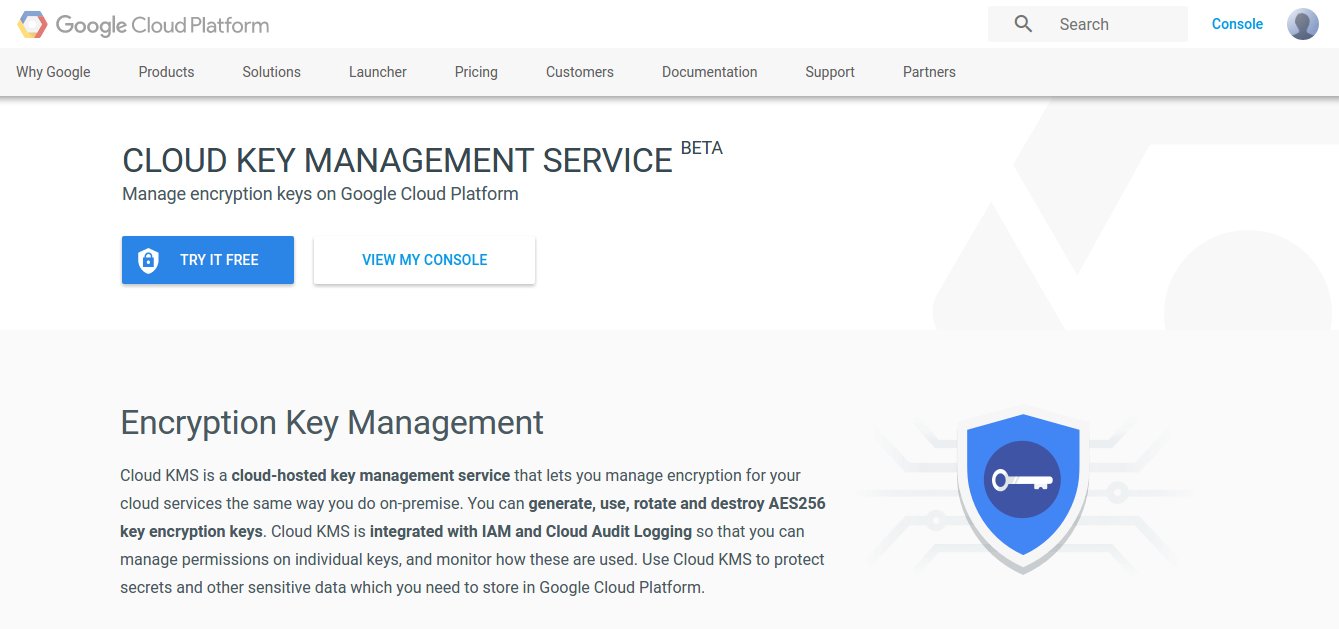Go to the Support section

point(829,72)
